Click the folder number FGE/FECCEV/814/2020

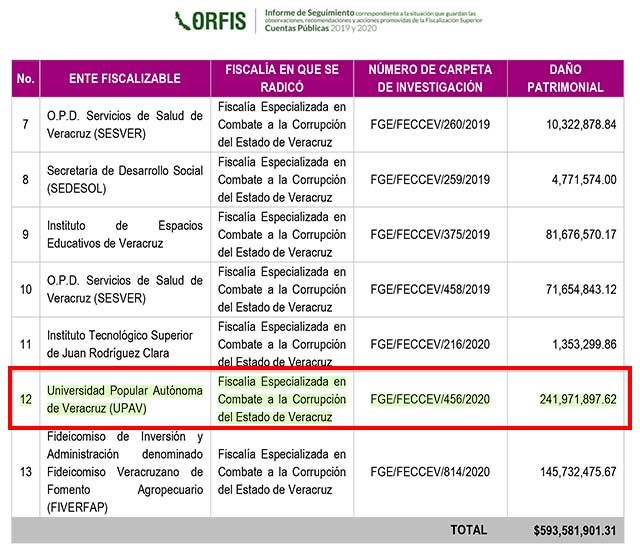pos(430,472)
